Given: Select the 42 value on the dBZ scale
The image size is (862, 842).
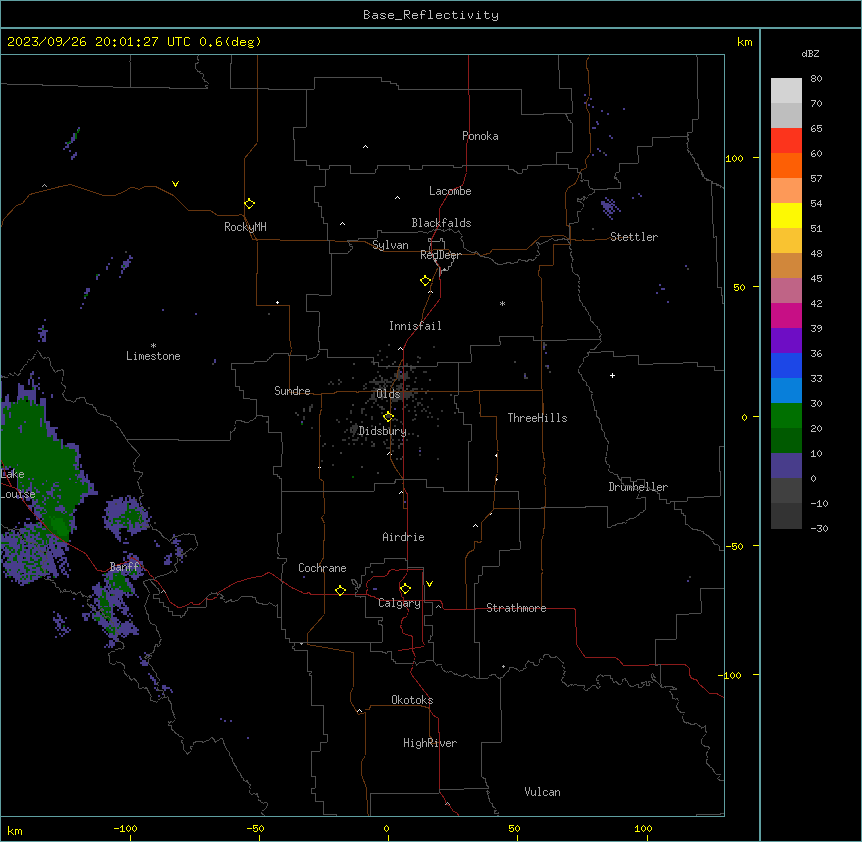Looking at the screenshot, I should coord(816,303).
